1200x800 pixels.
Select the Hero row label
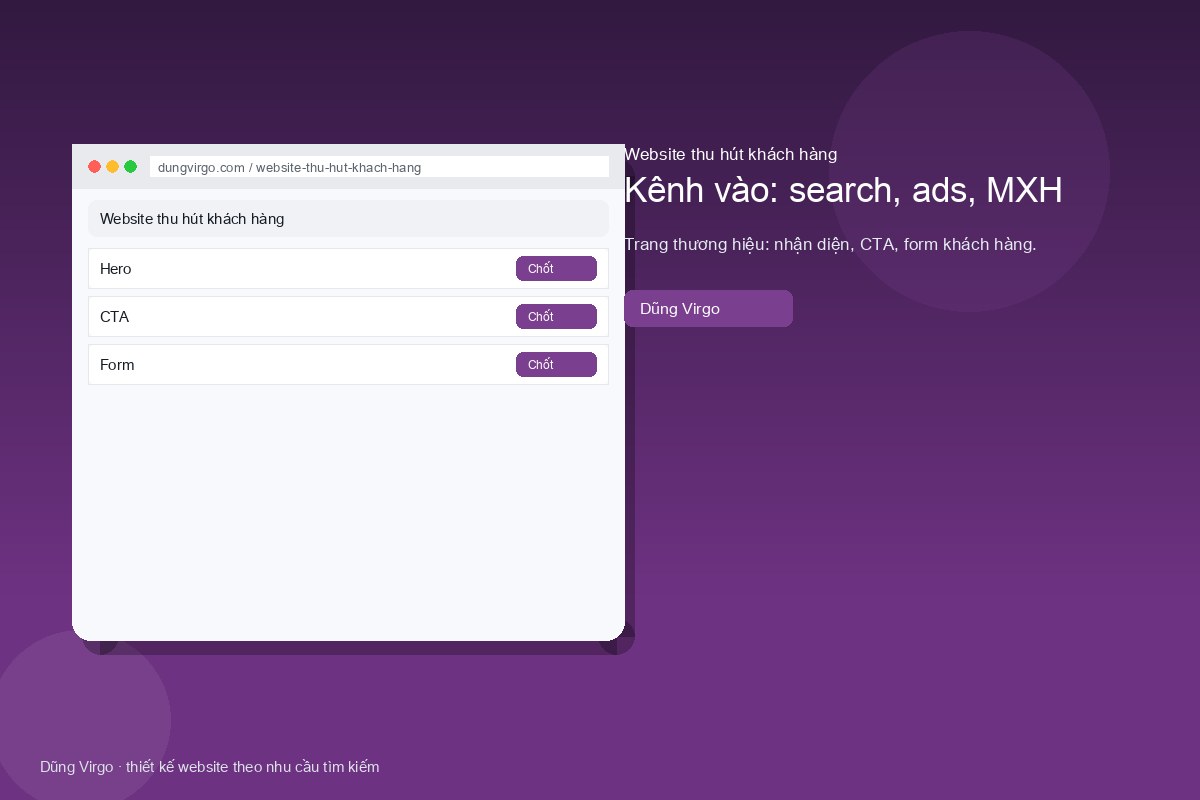[116, 269]
